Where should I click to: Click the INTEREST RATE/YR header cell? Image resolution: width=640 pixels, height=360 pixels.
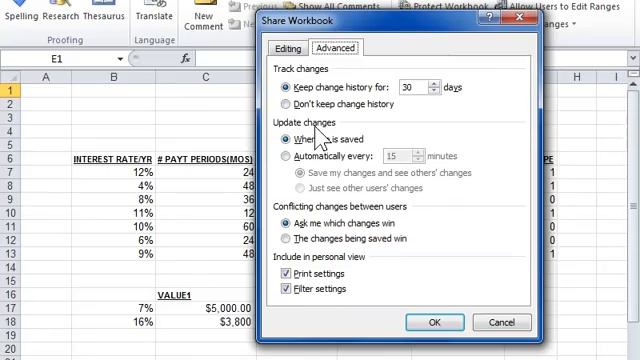pos(113,159)
